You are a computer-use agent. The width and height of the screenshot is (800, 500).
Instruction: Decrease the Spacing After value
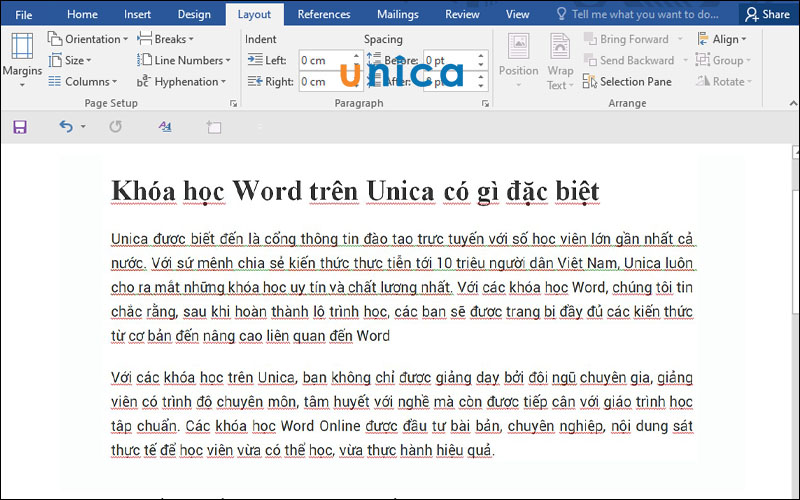(481, 86)
